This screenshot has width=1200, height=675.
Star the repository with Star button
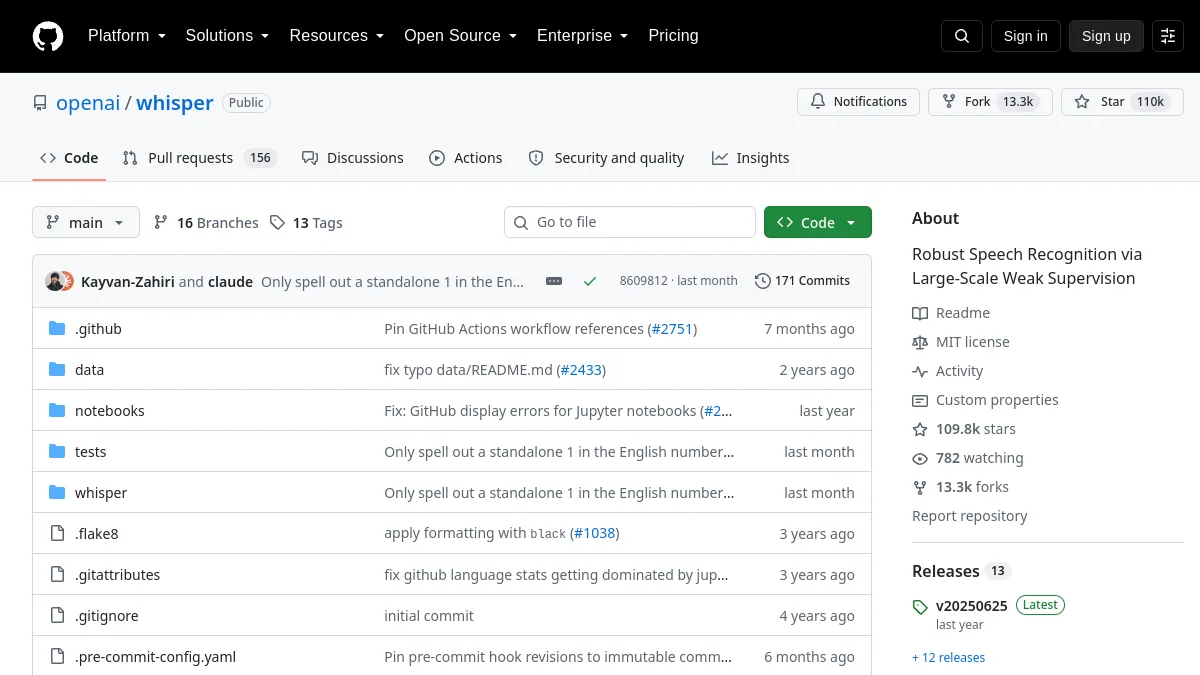coord(1122,102)
